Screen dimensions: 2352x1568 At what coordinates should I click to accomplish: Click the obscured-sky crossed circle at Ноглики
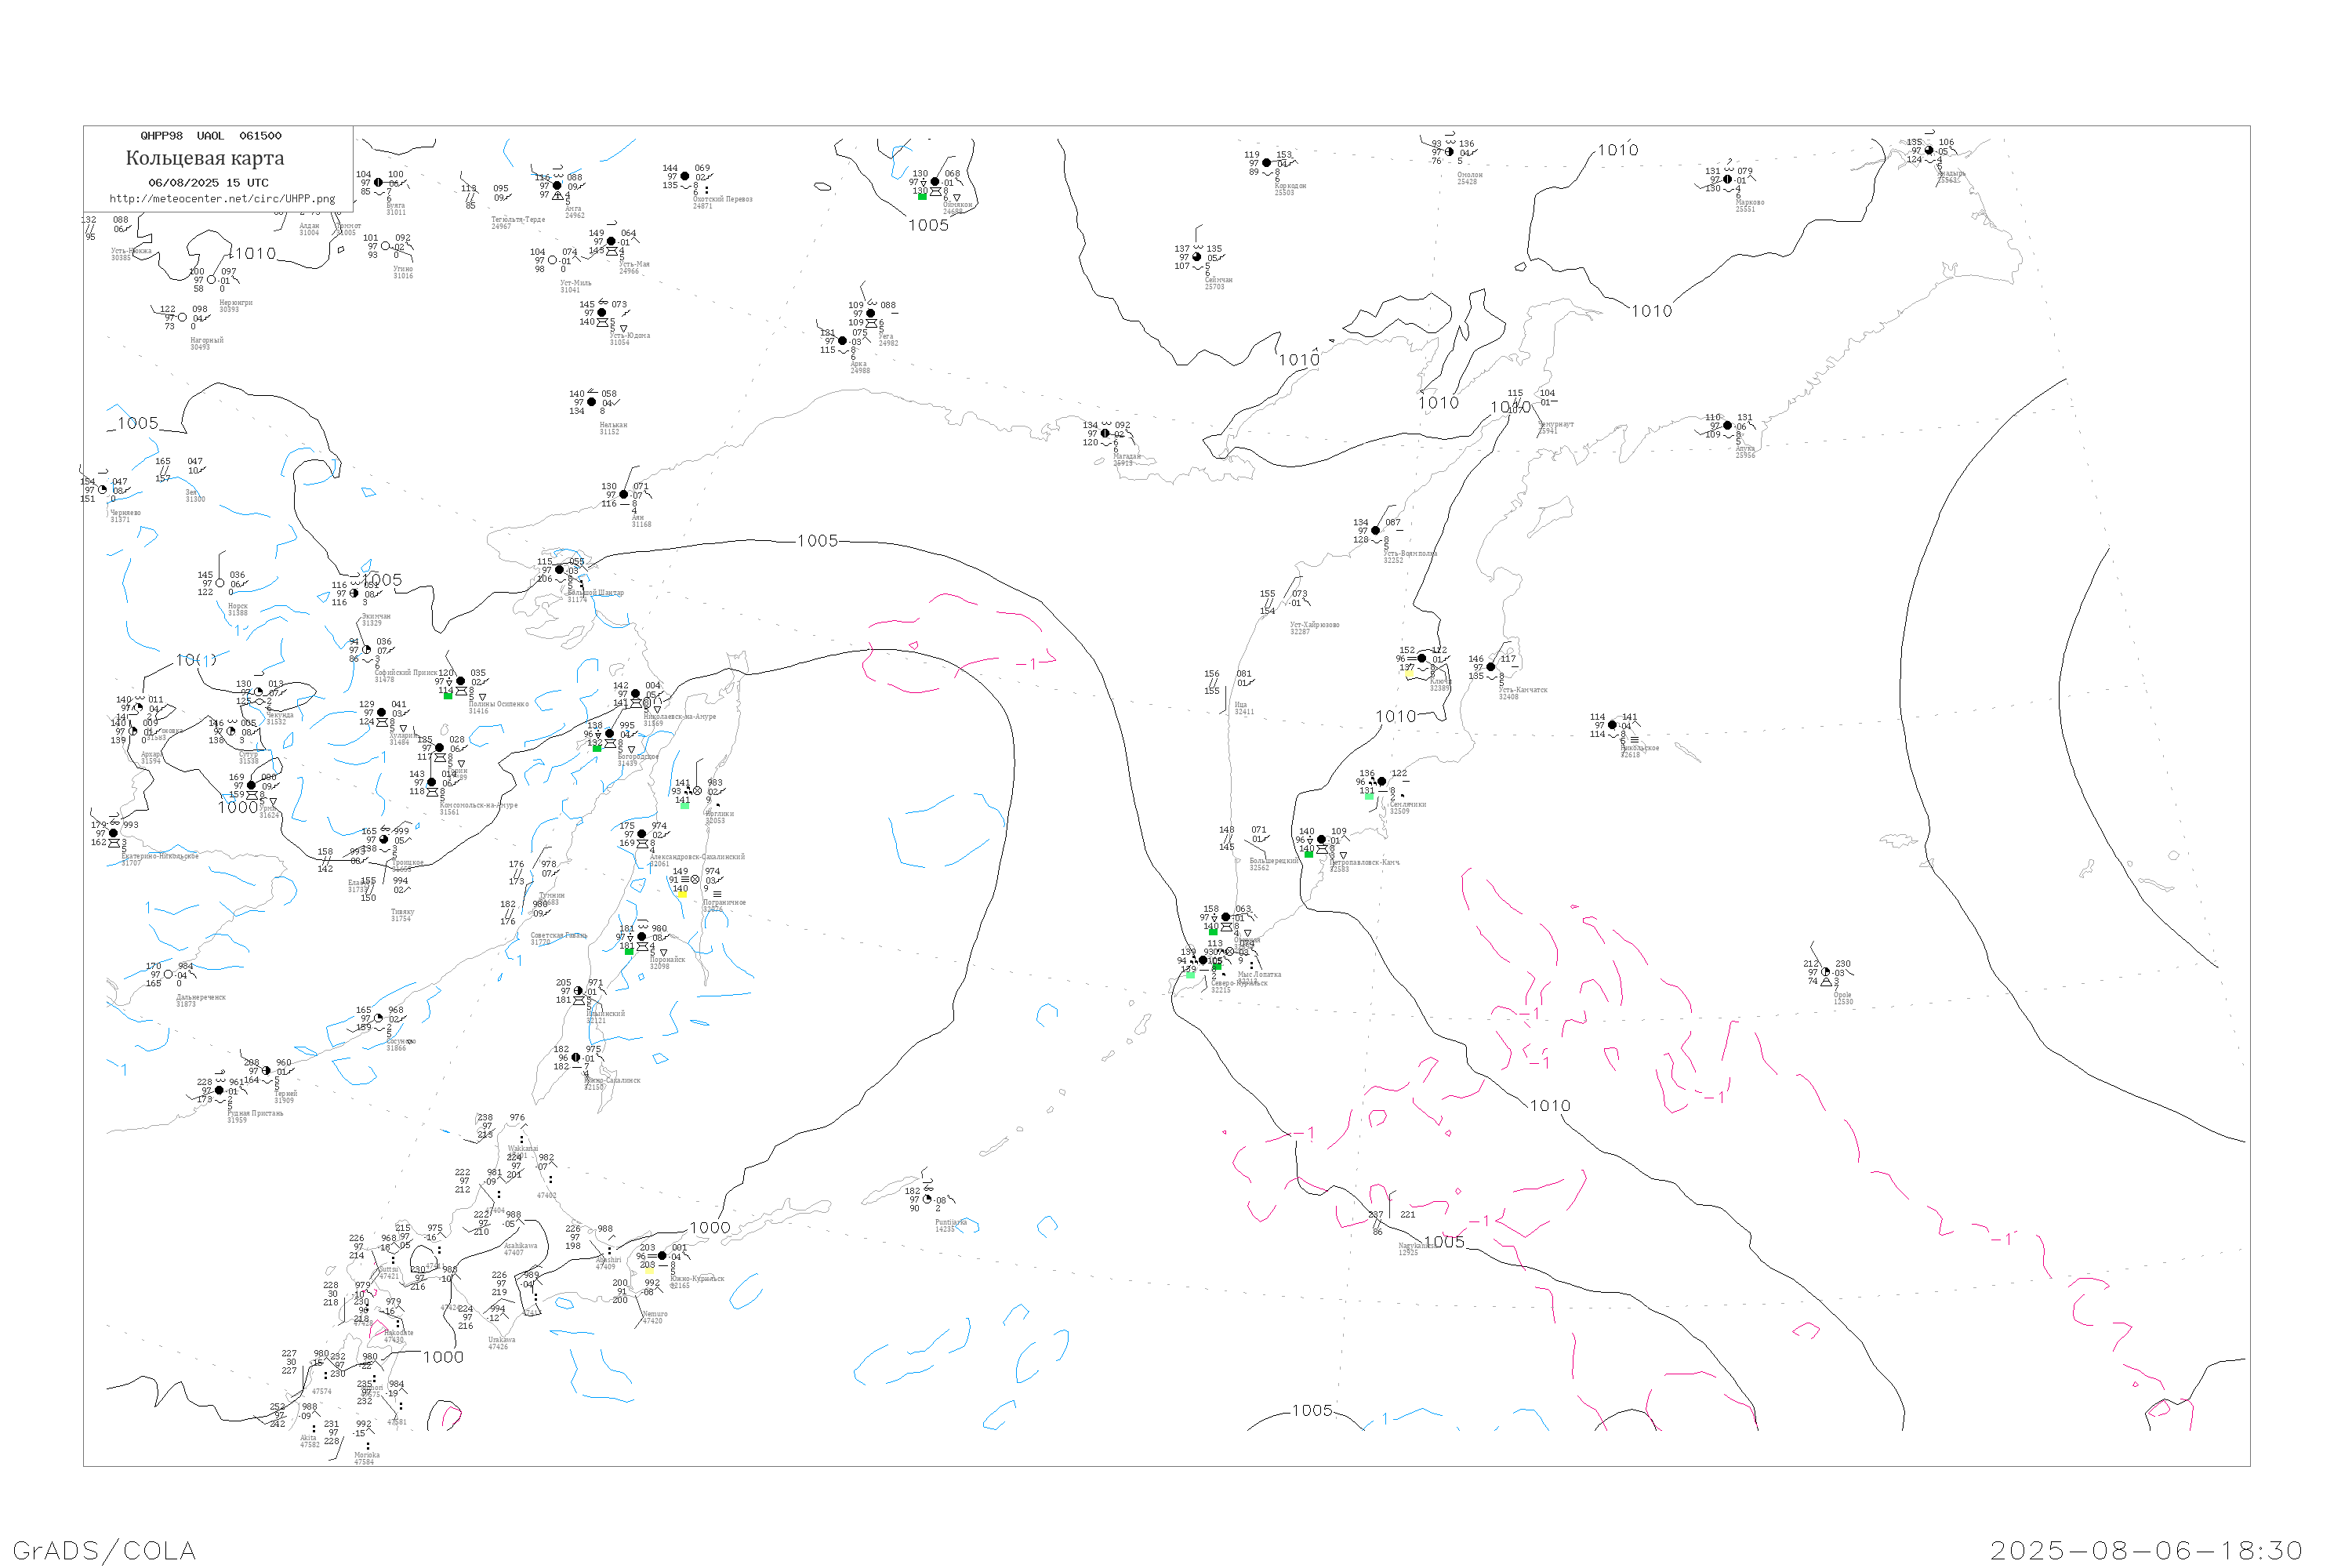pos(698,791)
